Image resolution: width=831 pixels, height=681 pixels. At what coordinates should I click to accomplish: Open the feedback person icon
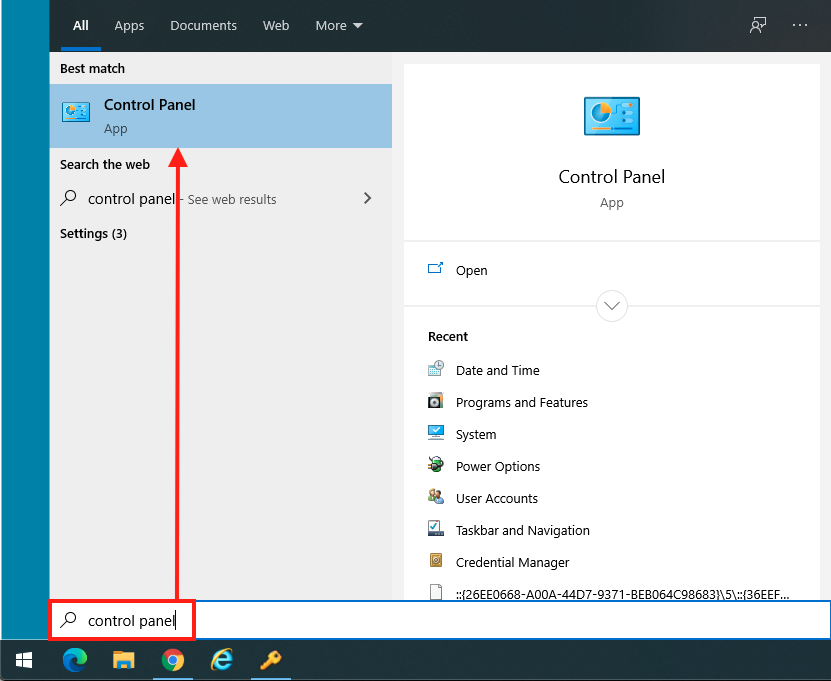point(758,25)
